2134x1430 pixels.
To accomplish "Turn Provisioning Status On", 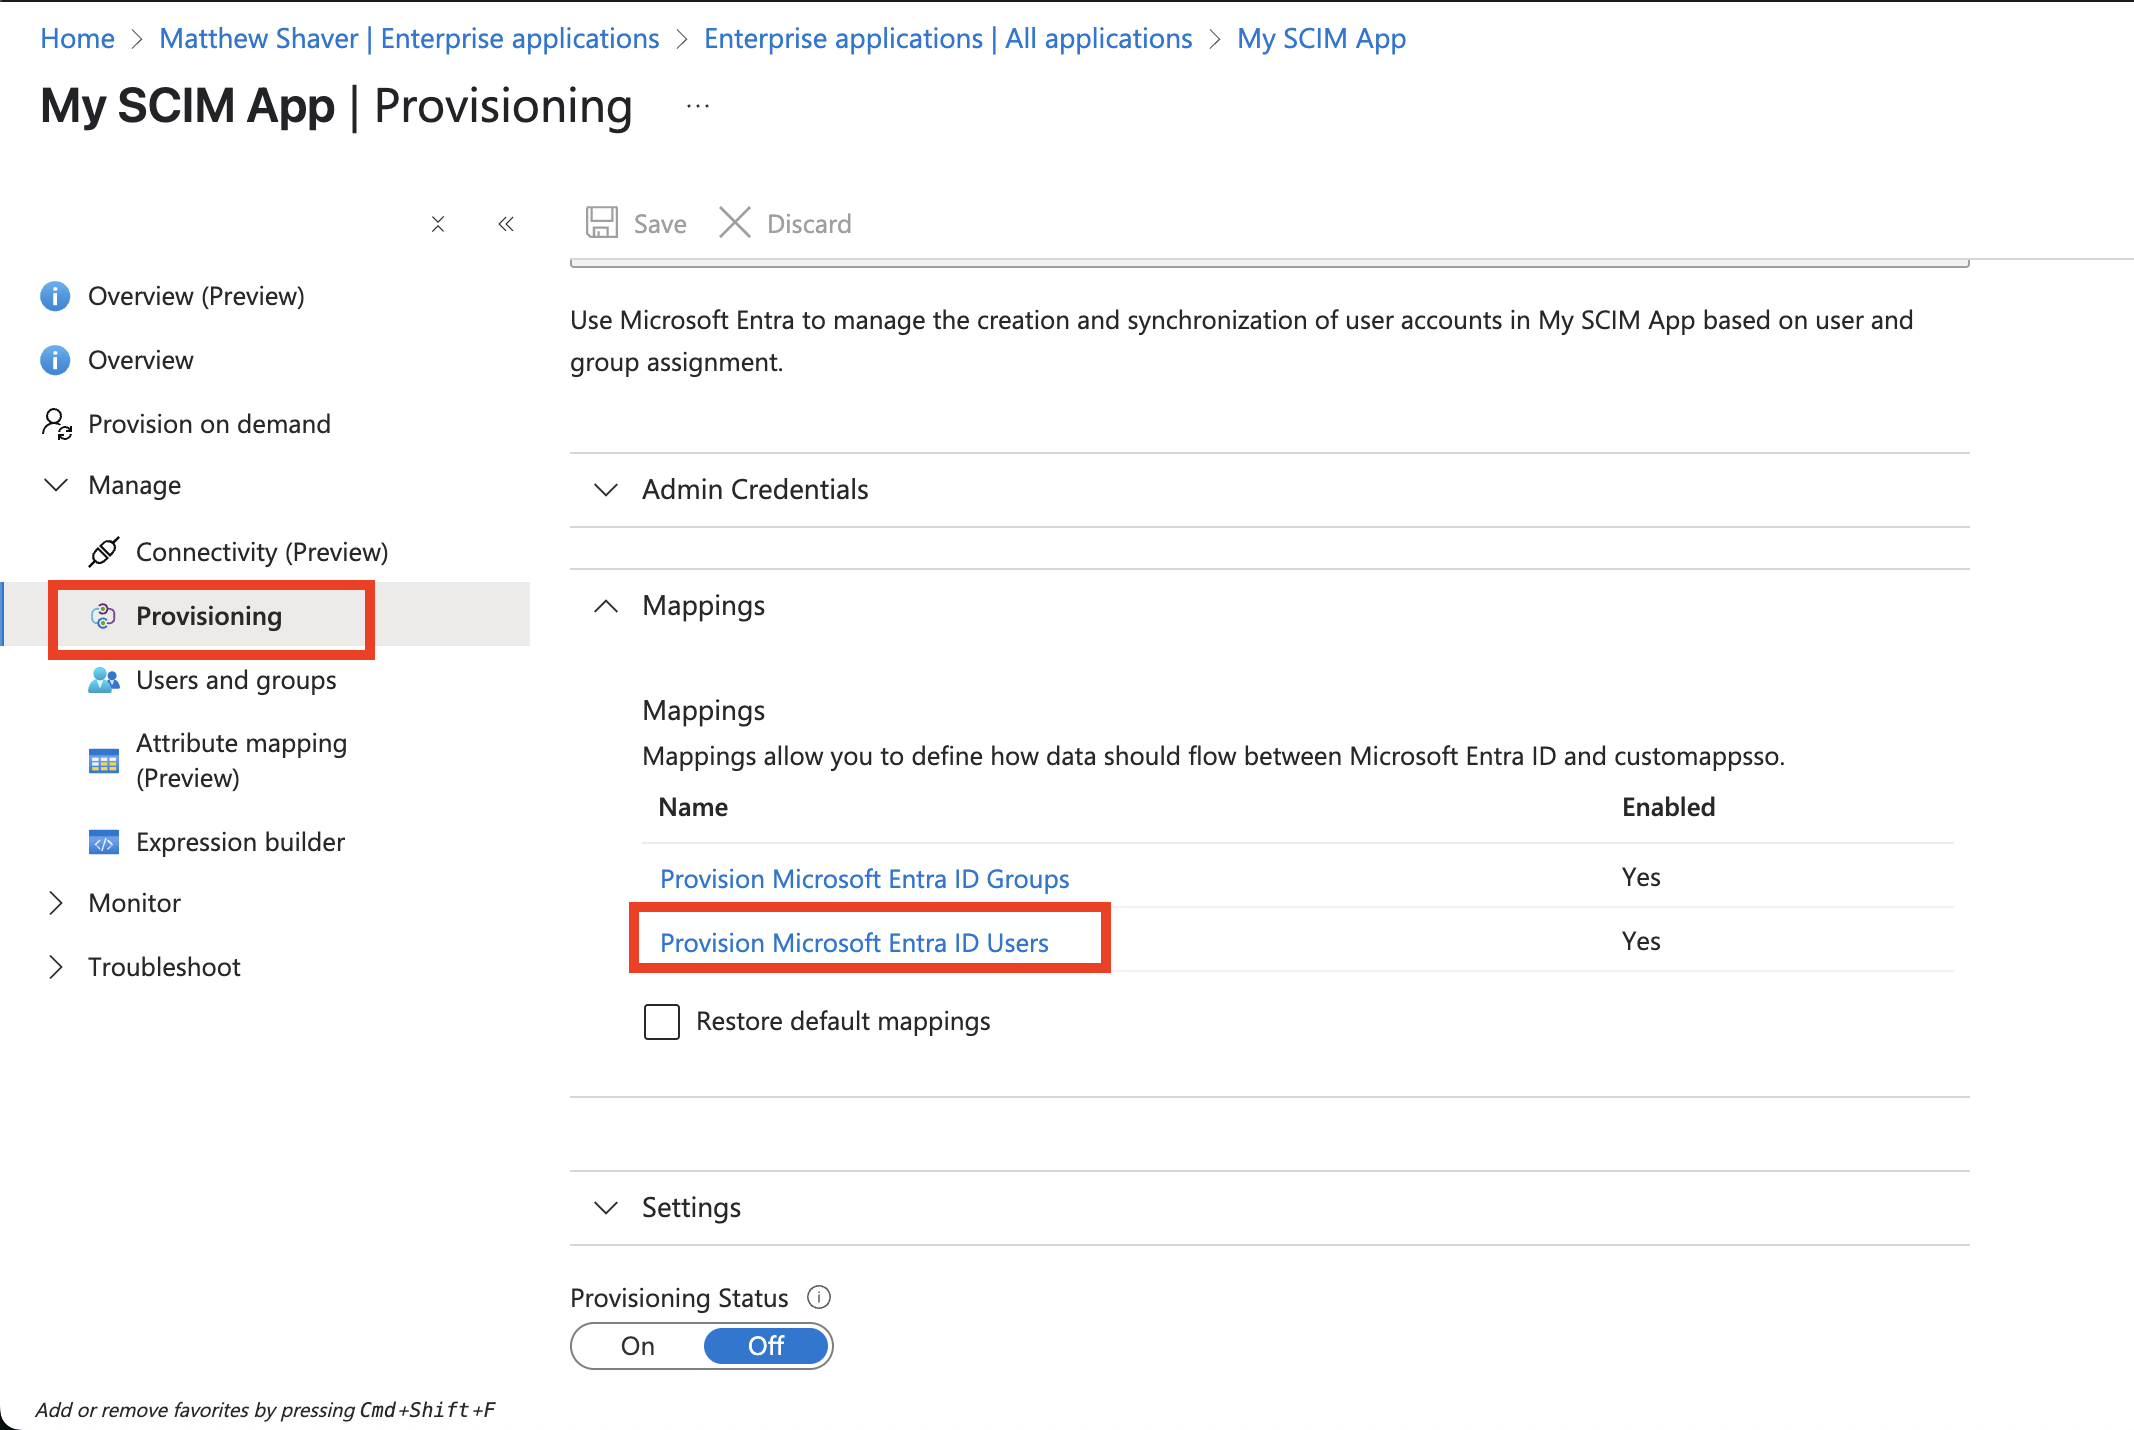I will (637, 1345).
